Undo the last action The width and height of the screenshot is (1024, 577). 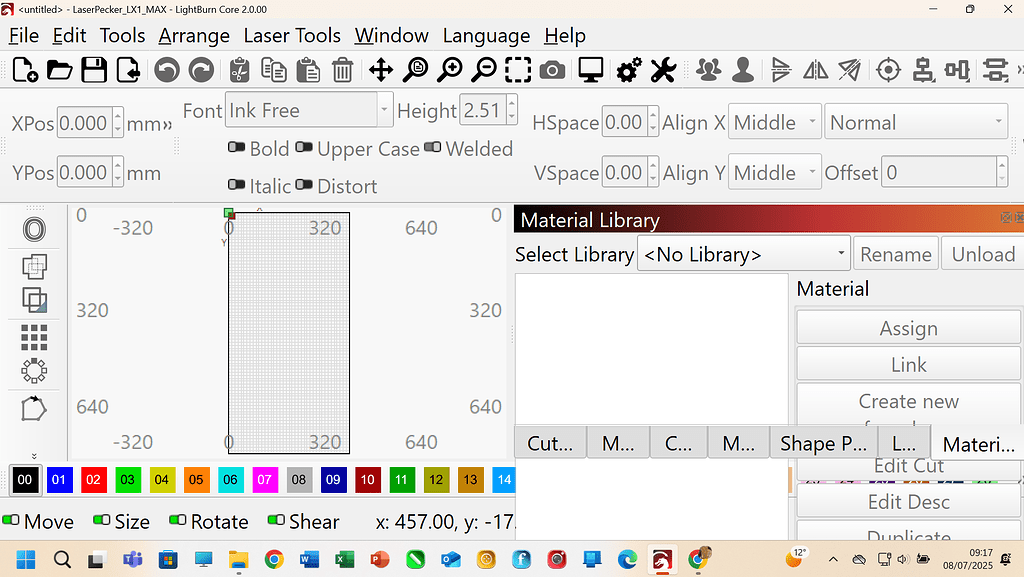pyautogui.click(x=167, y=70)
